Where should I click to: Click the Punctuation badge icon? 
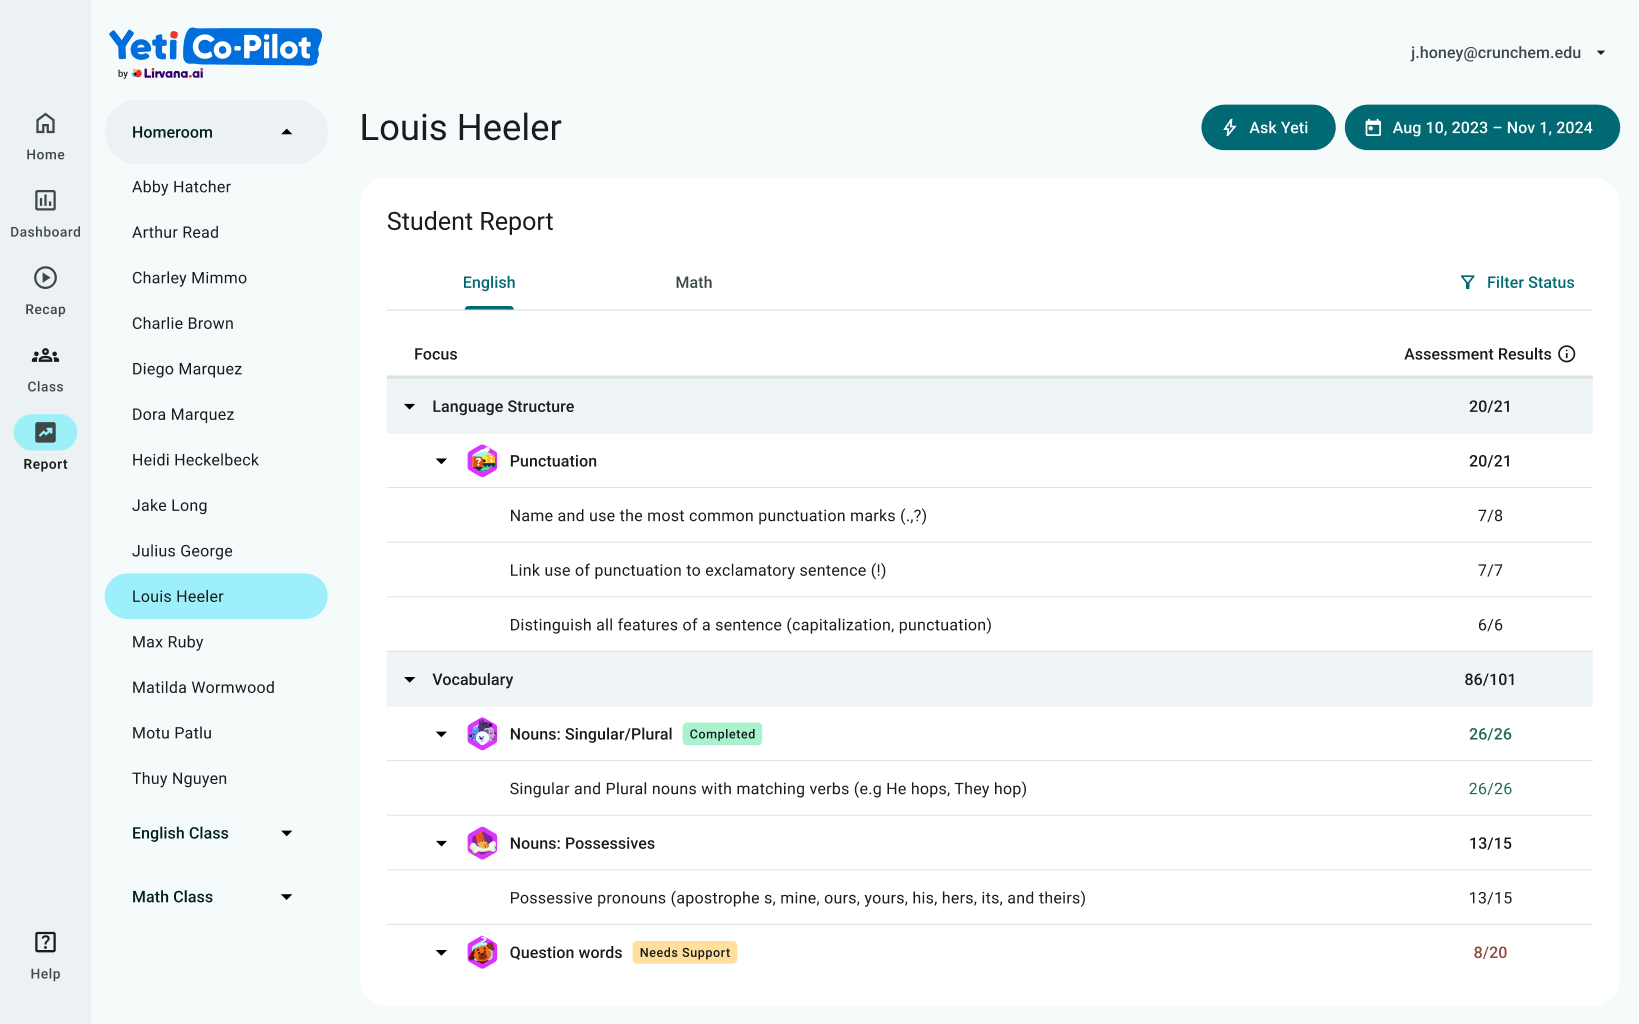482,461
